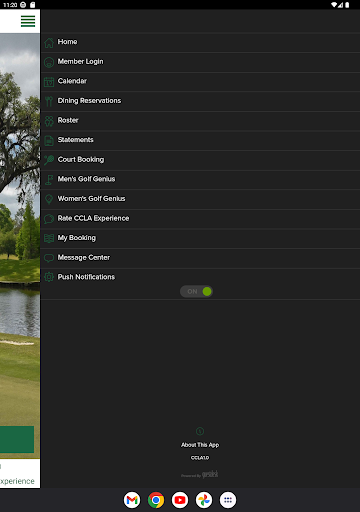Image resolution: width=360 pixels, height=512 pixels.
Task: Click the Women's Golf Genius pin icon
Action: [x=49, y=199]
